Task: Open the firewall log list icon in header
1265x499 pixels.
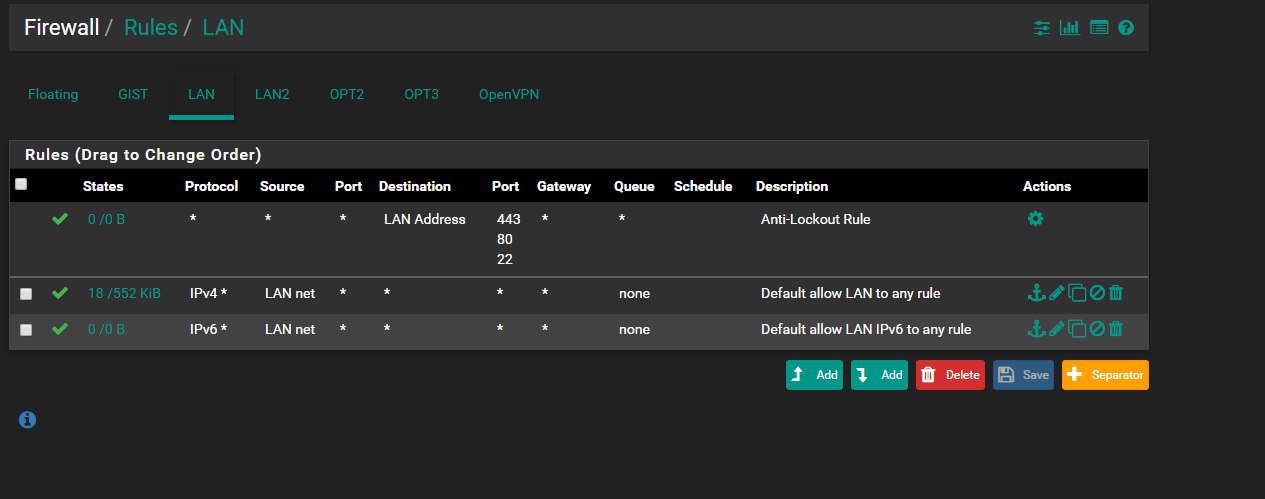Action: [x=1099, y=28]
